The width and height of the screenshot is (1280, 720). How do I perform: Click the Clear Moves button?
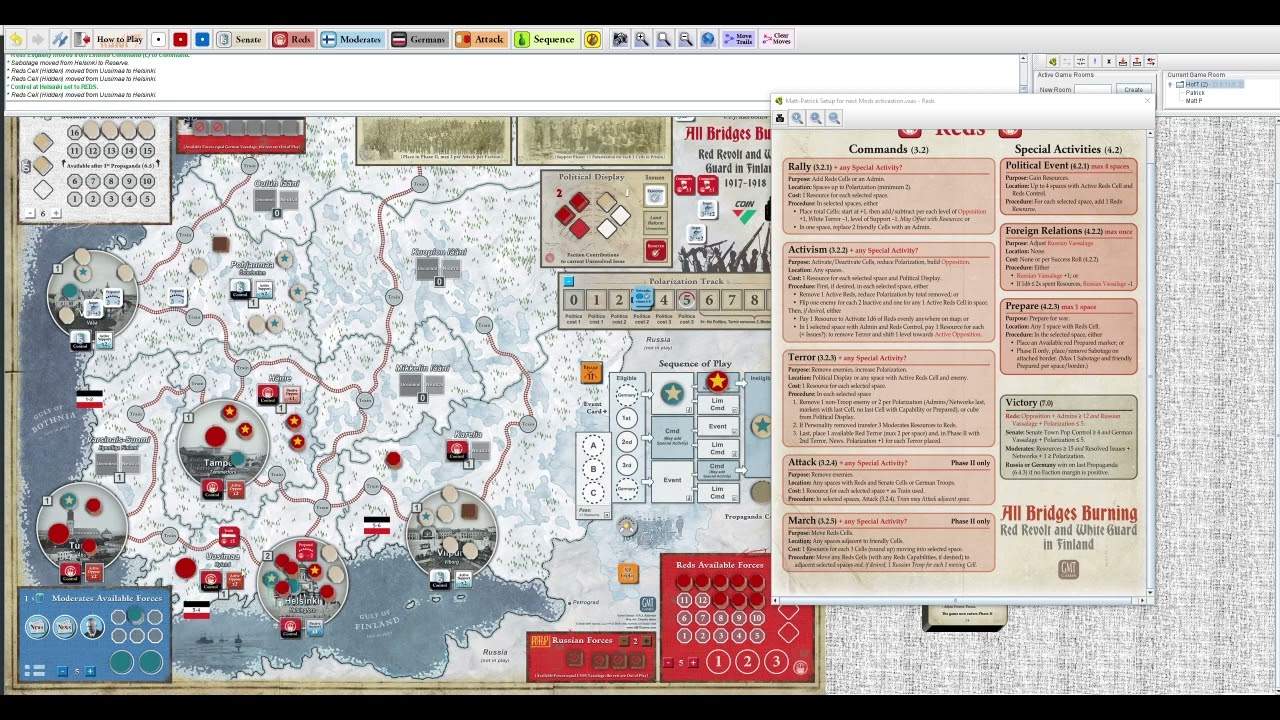[x=777, y=39]
